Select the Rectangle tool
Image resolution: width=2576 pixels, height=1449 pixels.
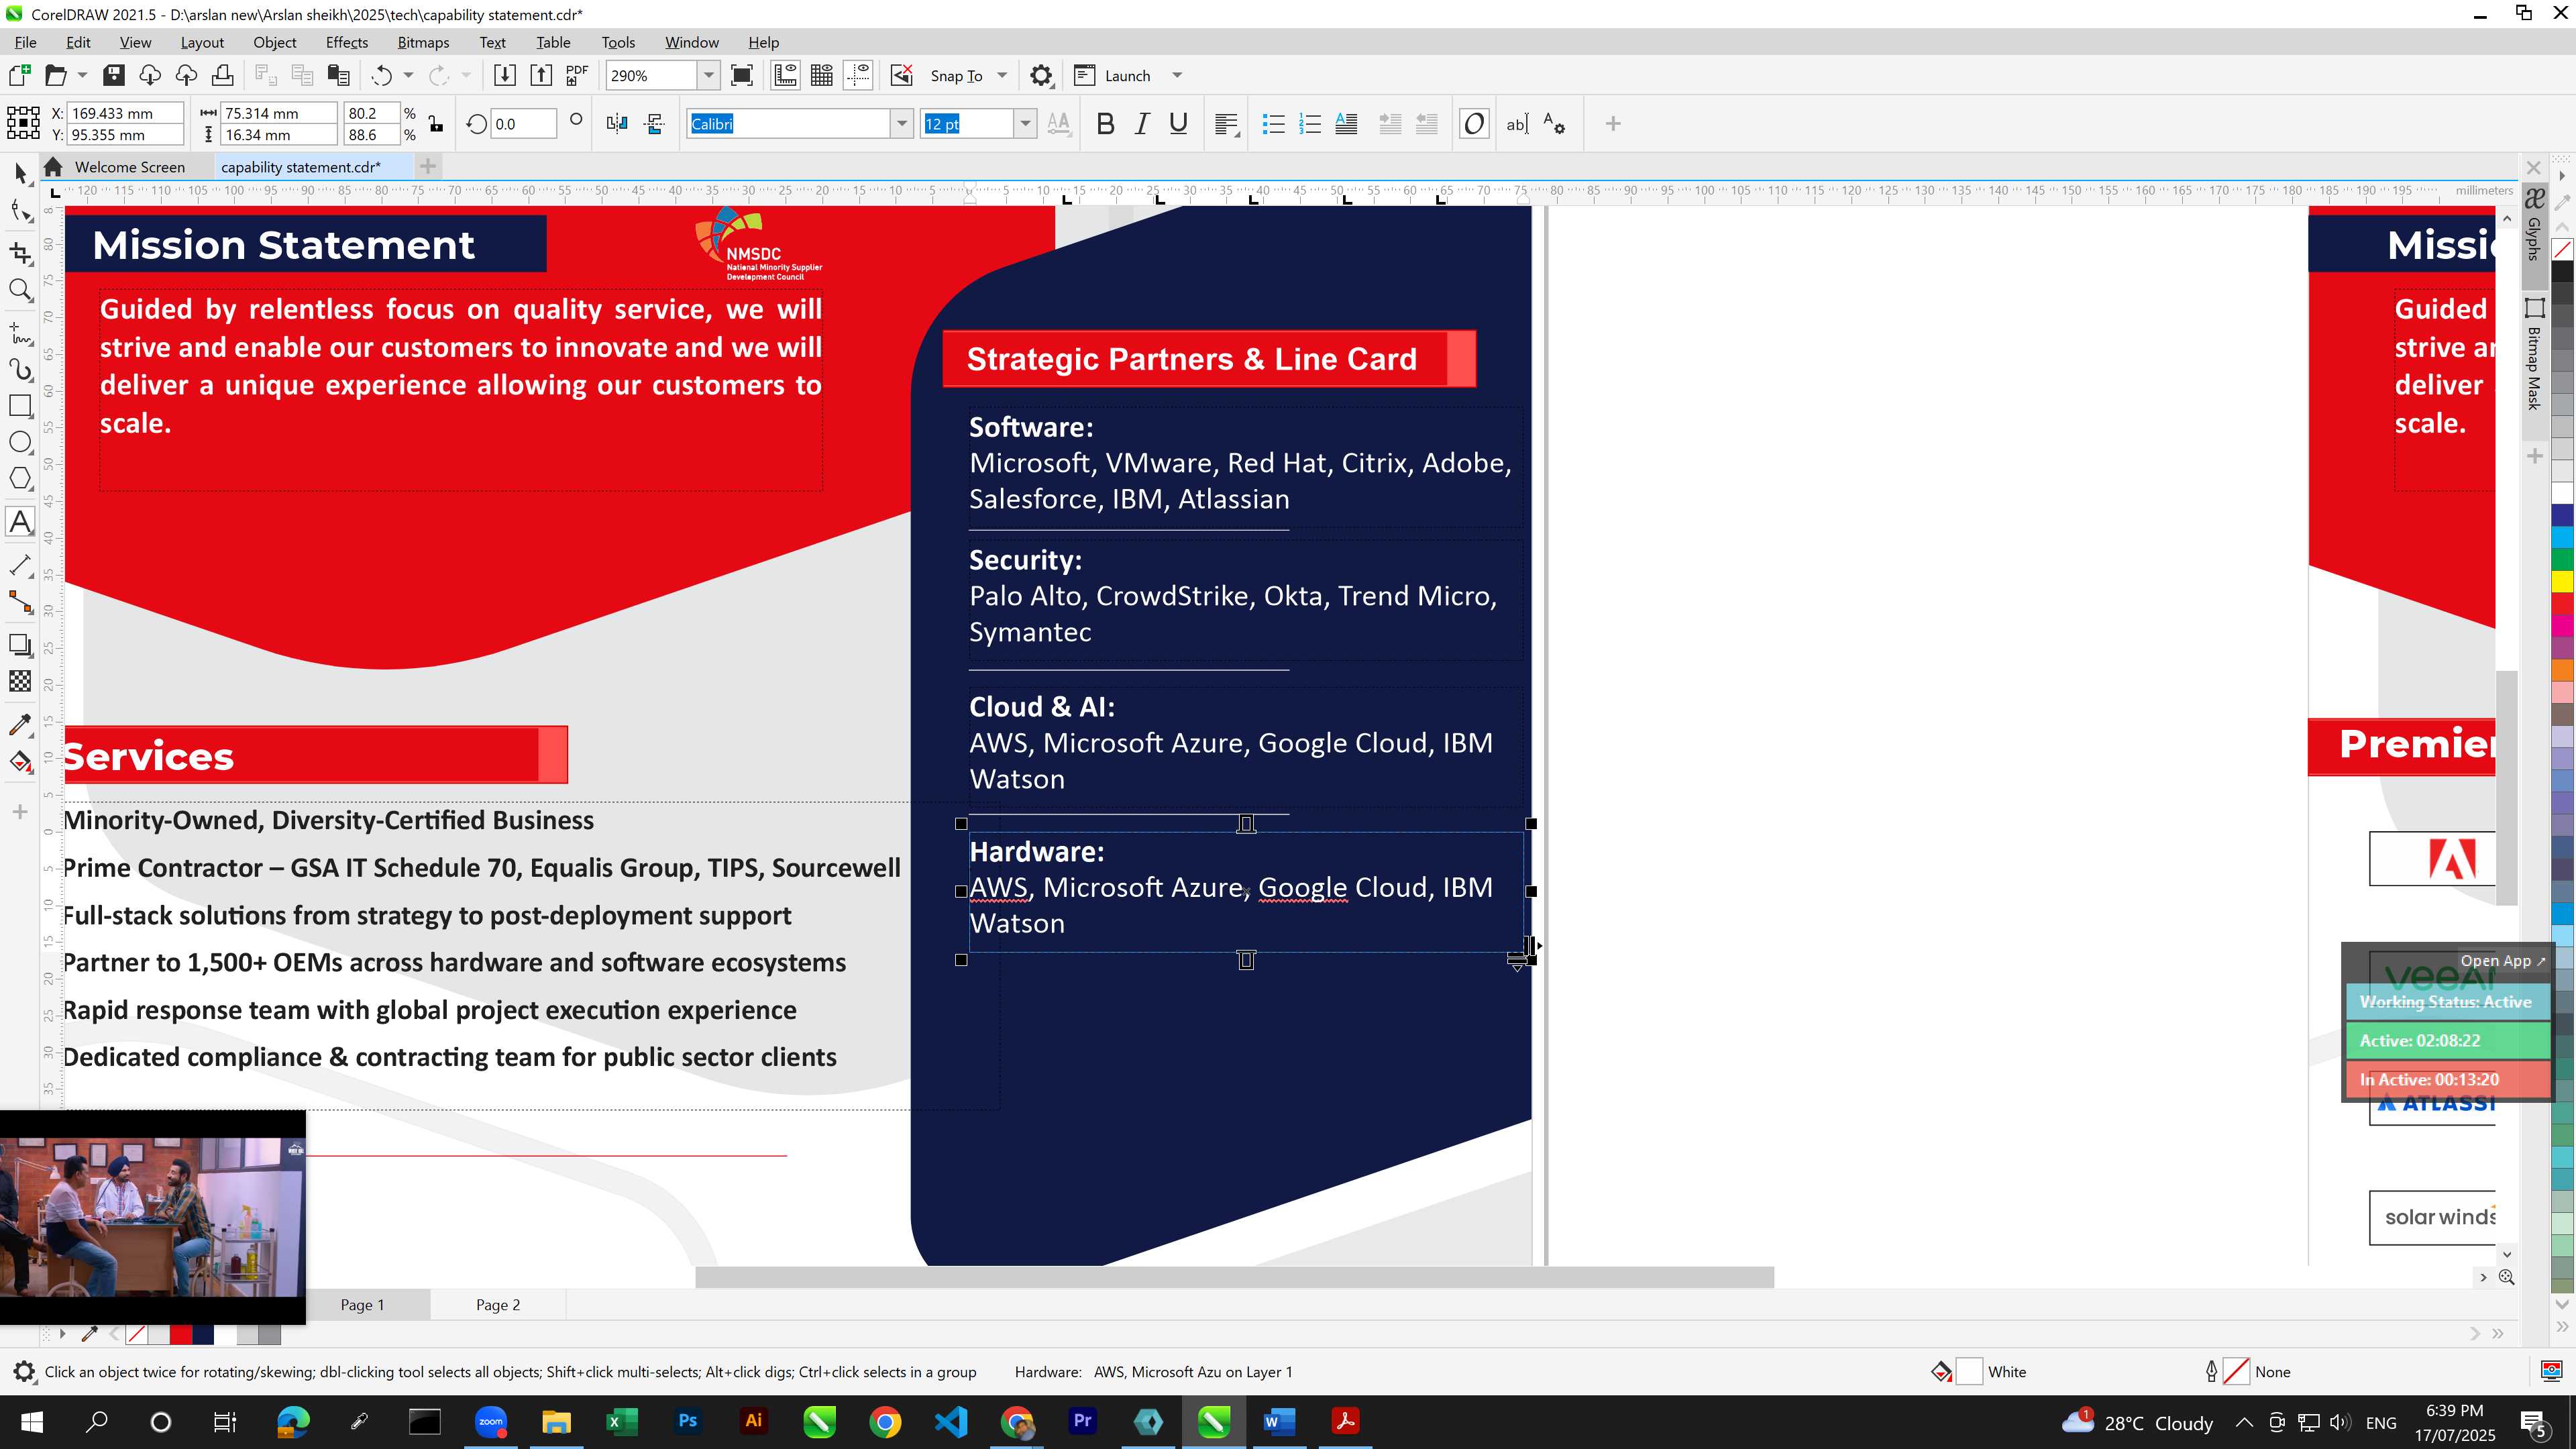tap(20, 405)
